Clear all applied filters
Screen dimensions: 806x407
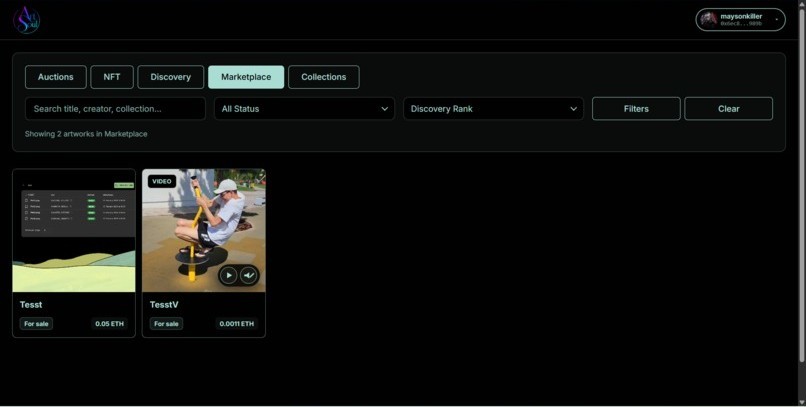point(728,109)
